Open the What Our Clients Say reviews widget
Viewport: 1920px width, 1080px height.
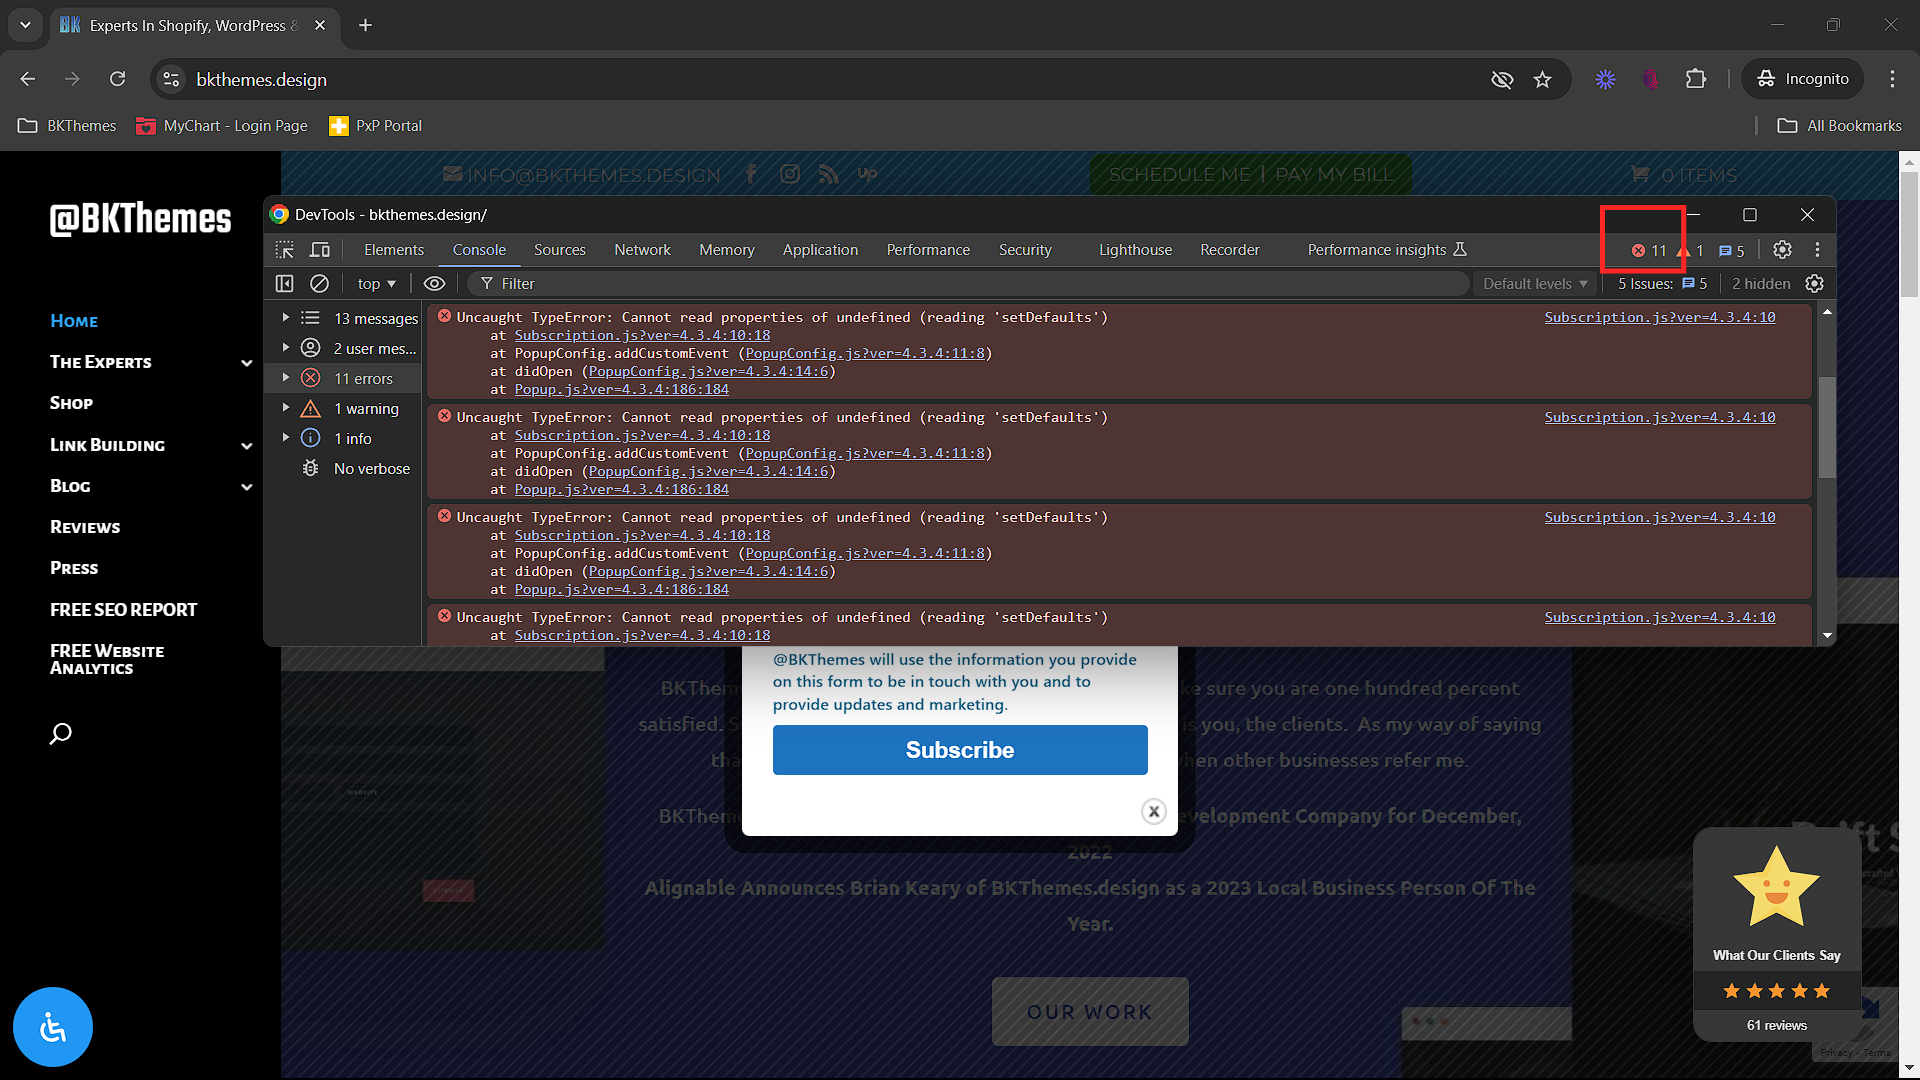click(x=1777, y=935)
